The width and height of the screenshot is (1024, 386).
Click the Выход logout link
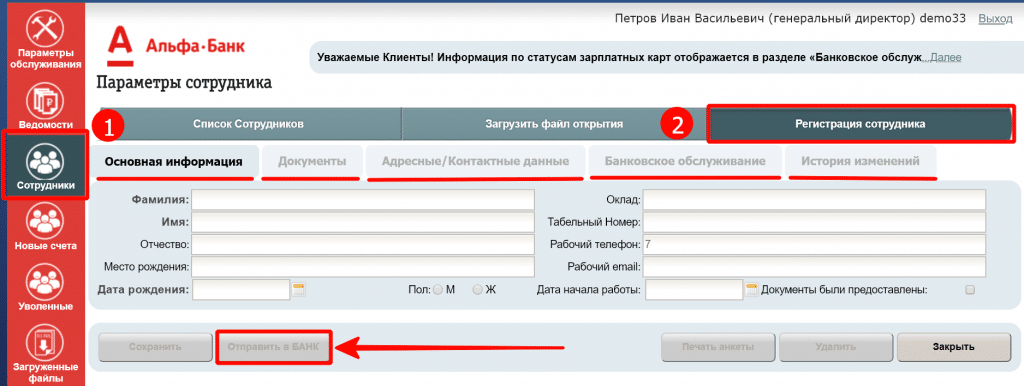point(995,19)
